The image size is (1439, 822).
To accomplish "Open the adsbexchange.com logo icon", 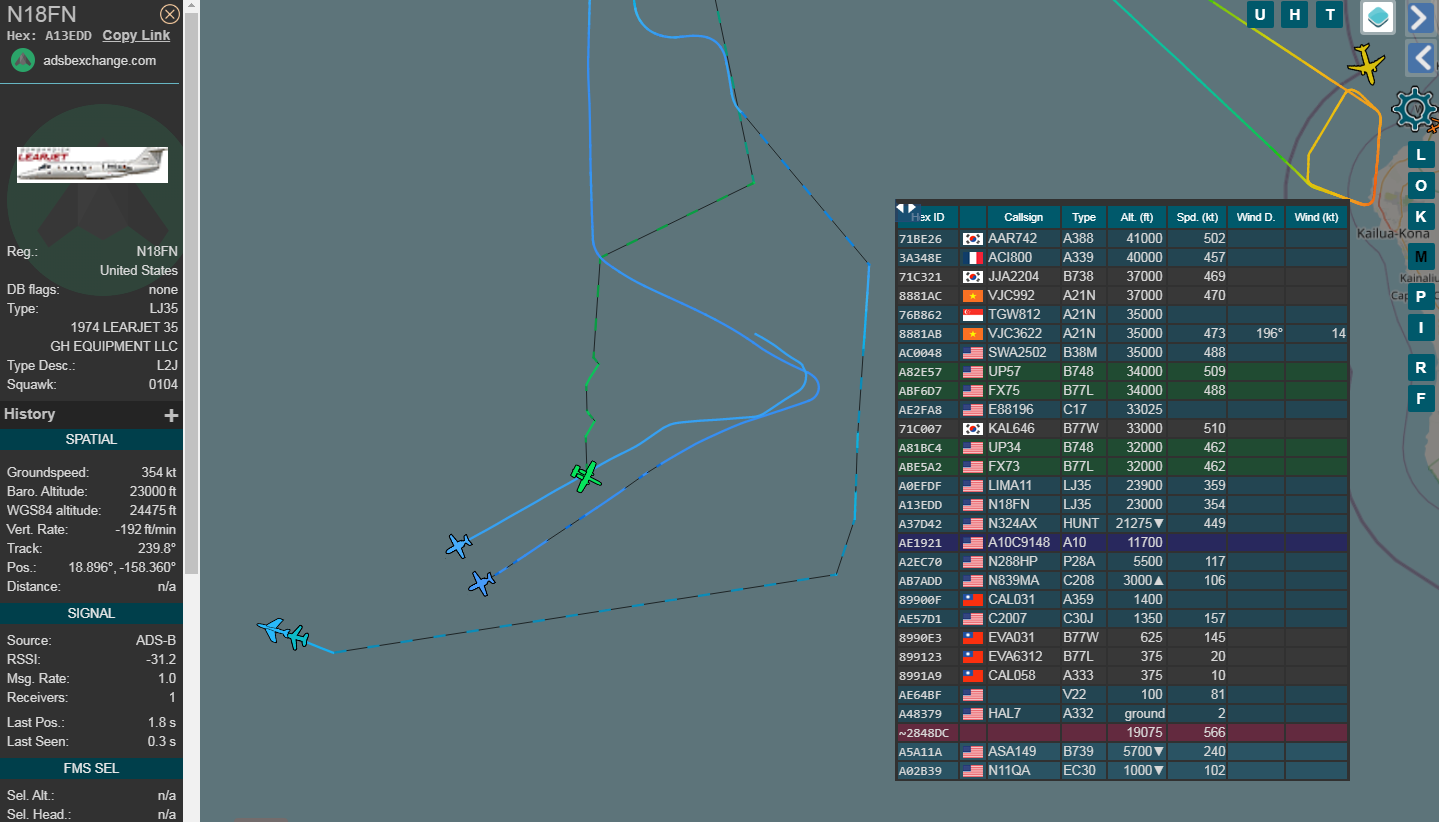I will pyautogui.click(x=23, y=60).
